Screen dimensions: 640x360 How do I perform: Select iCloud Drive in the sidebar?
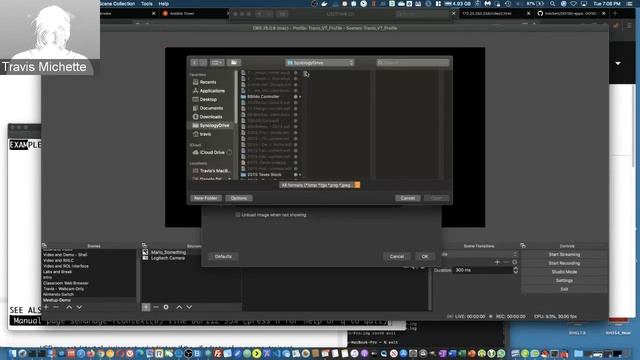point(212,152)
